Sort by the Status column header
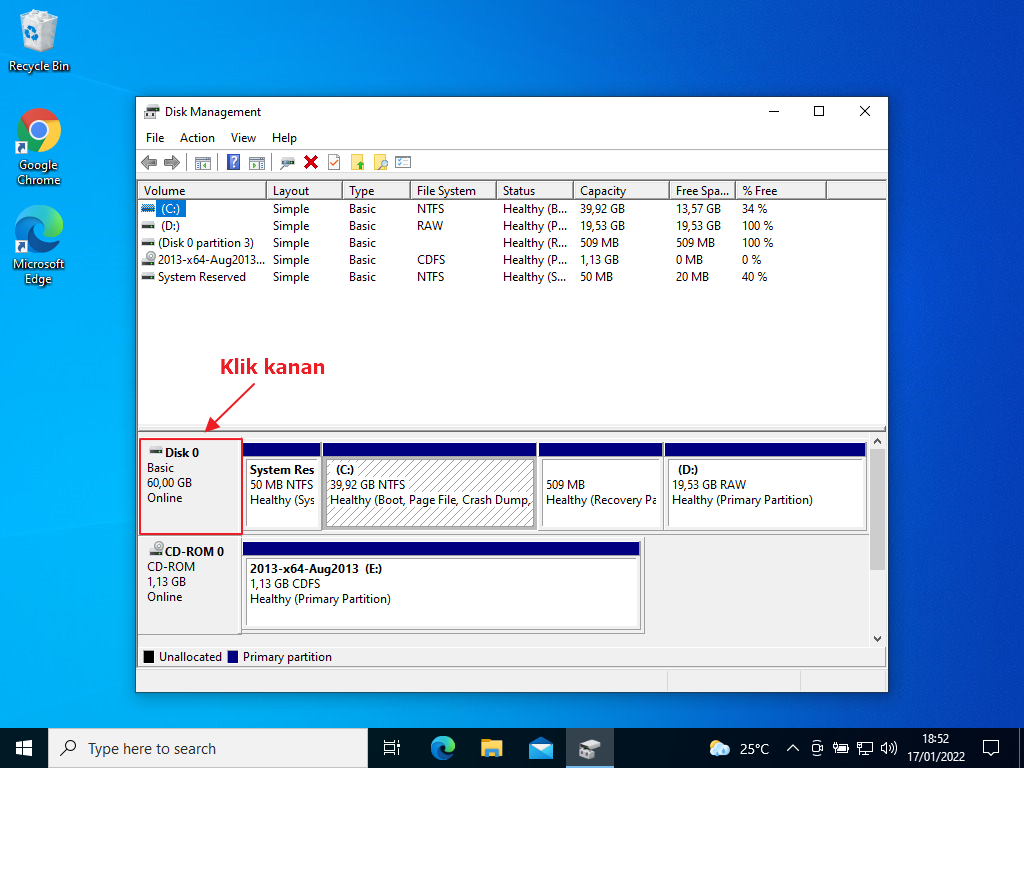This screenshot has height=895, width=1024. [x=535, y=191]
